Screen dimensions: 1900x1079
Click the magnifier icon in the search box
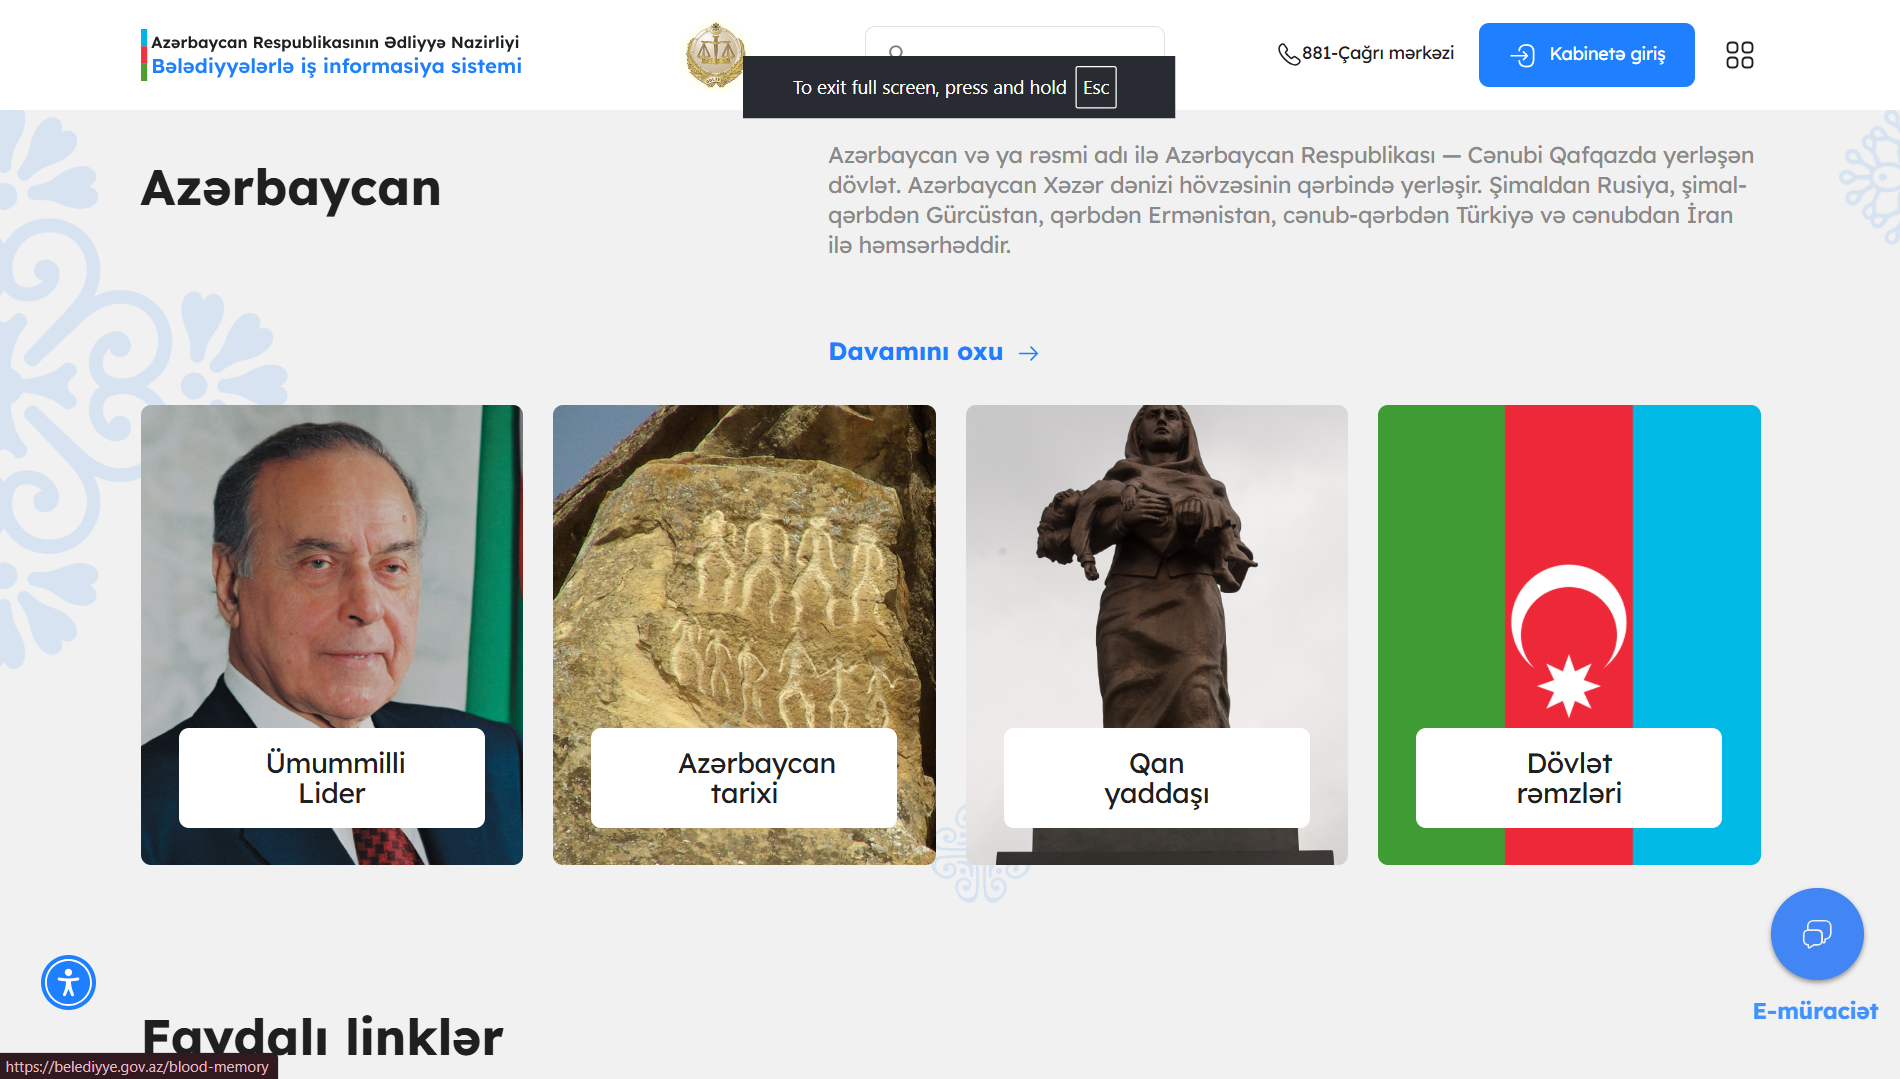click(x=896, y=50)
